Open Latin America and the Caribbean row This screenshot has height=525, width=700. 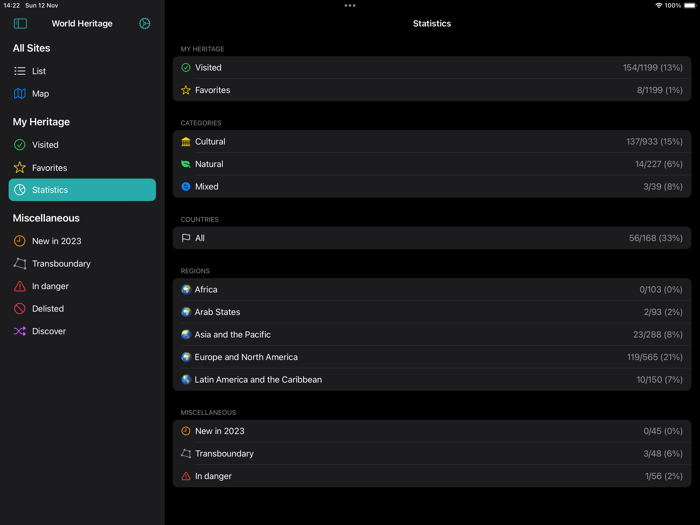(x=432, y=379)
